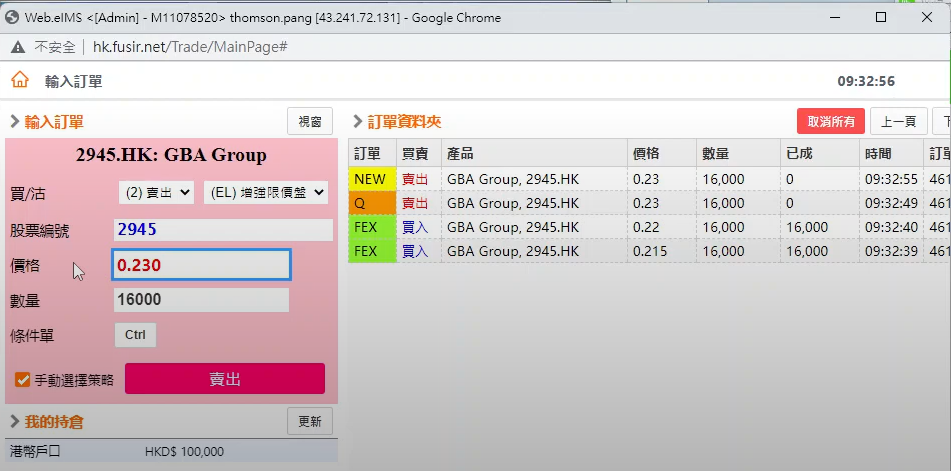Collapse the 我的持倉 section chevron
951x471 pixels.
(x=15, y=421)
